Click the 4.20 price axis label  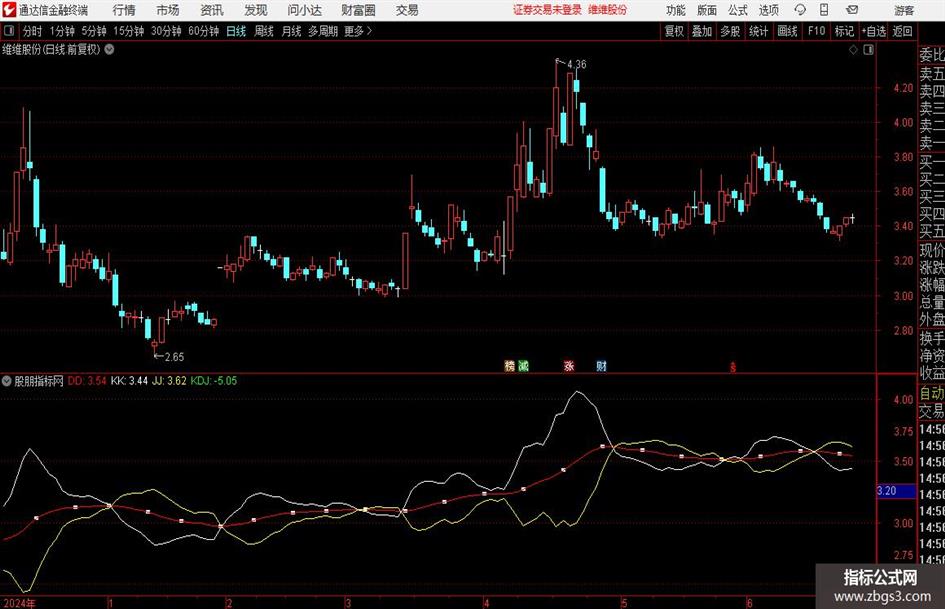tap(903, 88)
